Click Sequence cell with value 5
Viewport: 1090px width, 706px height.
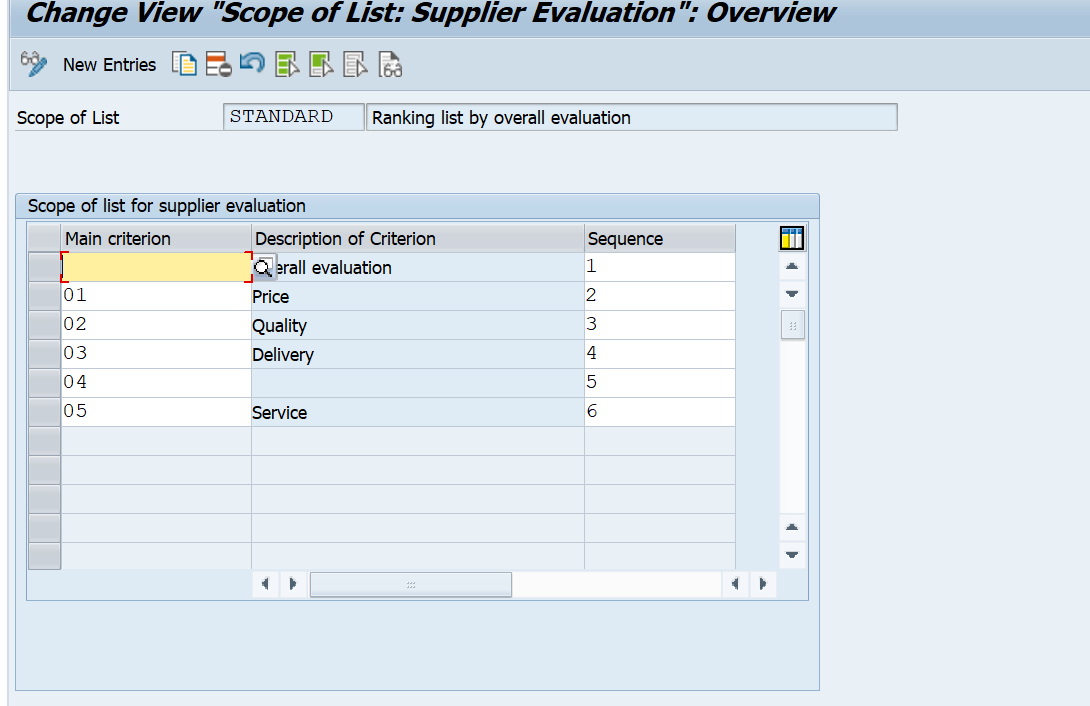coord(660,383)
